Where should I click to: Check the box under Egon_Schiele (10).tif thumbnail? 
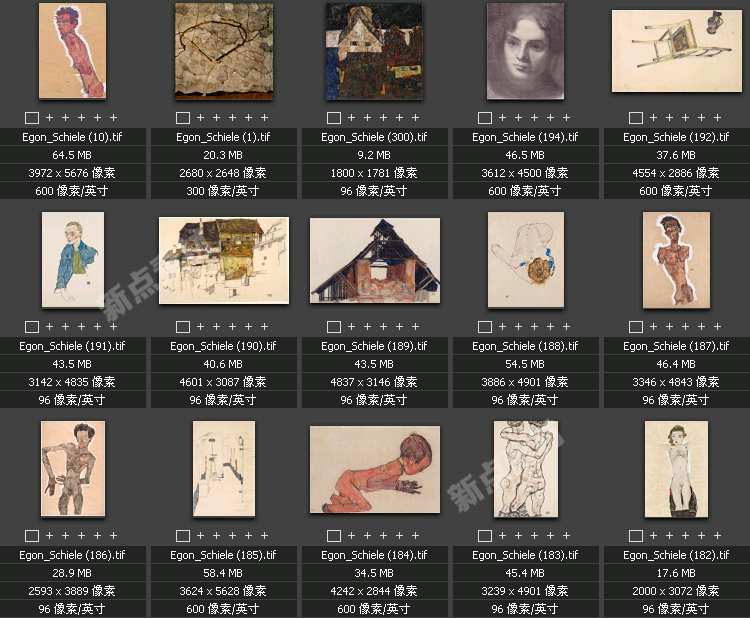point(32,118)
